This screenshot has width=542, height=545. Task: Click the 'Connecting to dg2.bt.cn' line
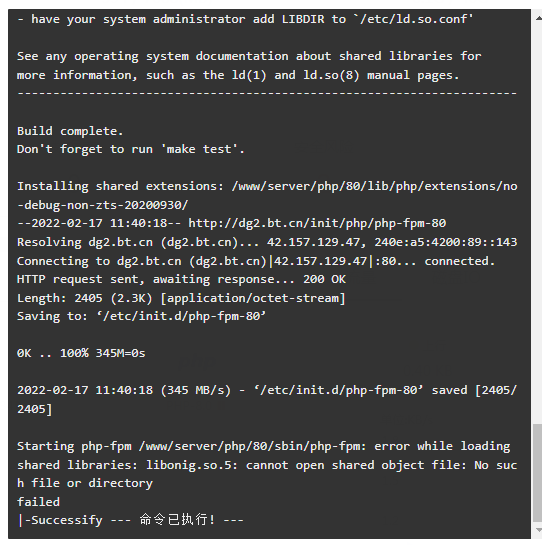(x=256, y=261)
